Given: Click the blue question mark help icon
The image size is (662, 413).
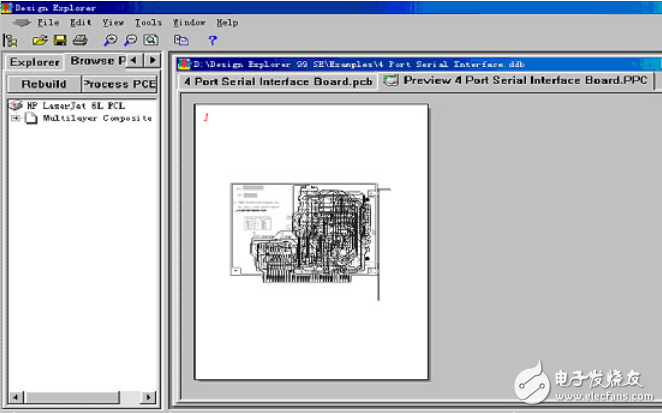Looking at the screenshot, I should 212,40.
